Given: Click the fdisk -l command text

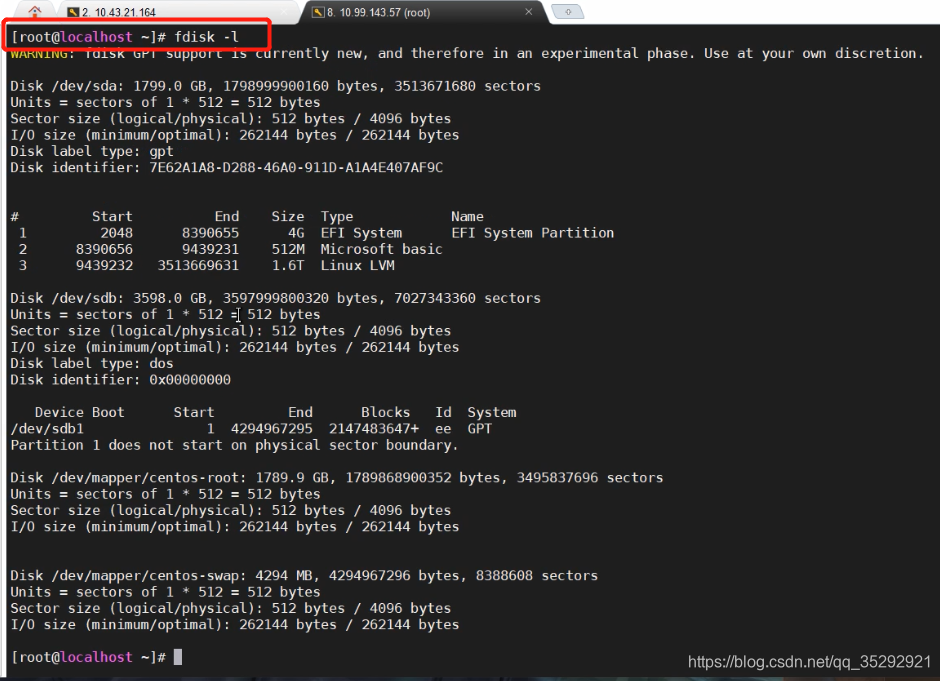Looking at the screenshot, I should pyautogui.click(x=206, y=37).
